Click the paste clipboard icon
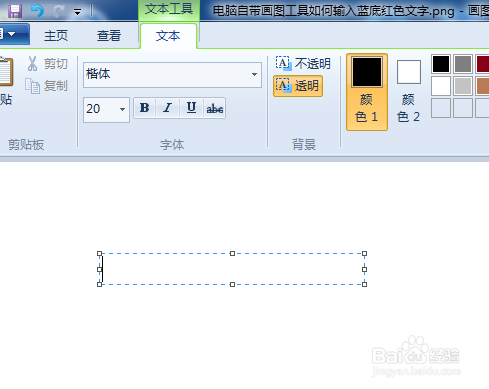 click(x=6, y=72)
